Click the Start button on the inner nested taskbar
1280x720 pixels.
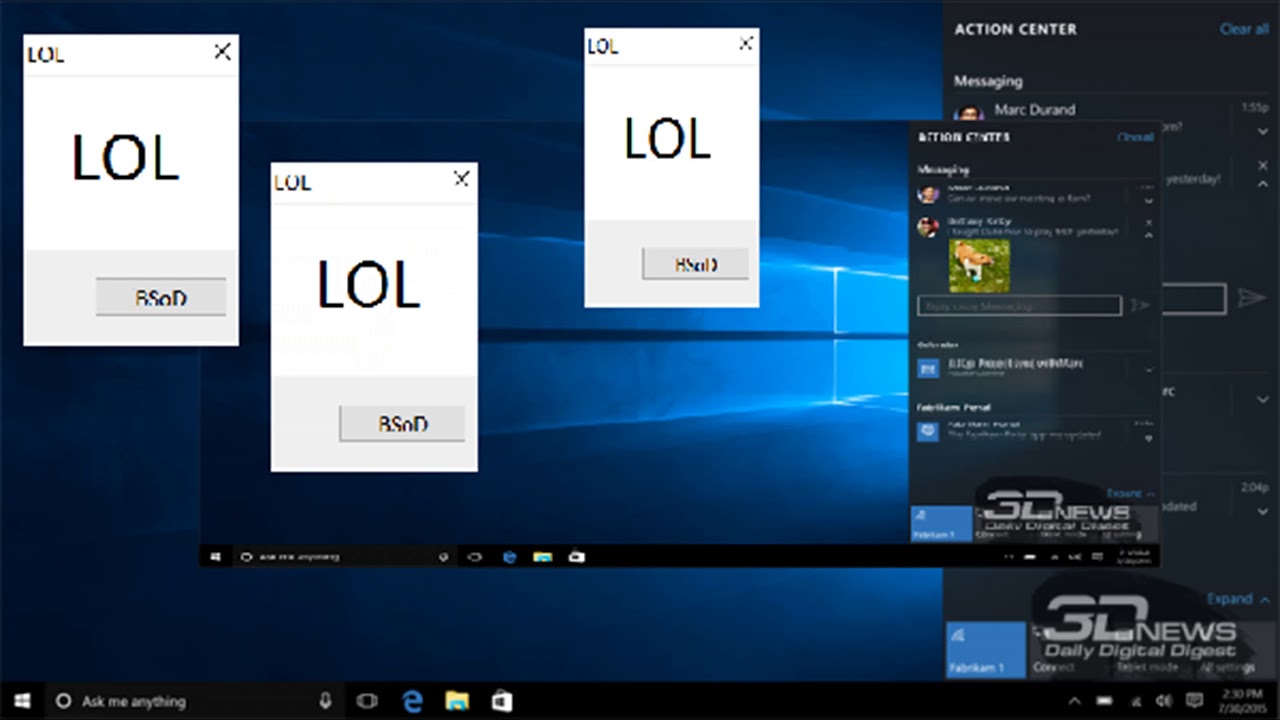[215, 557]
